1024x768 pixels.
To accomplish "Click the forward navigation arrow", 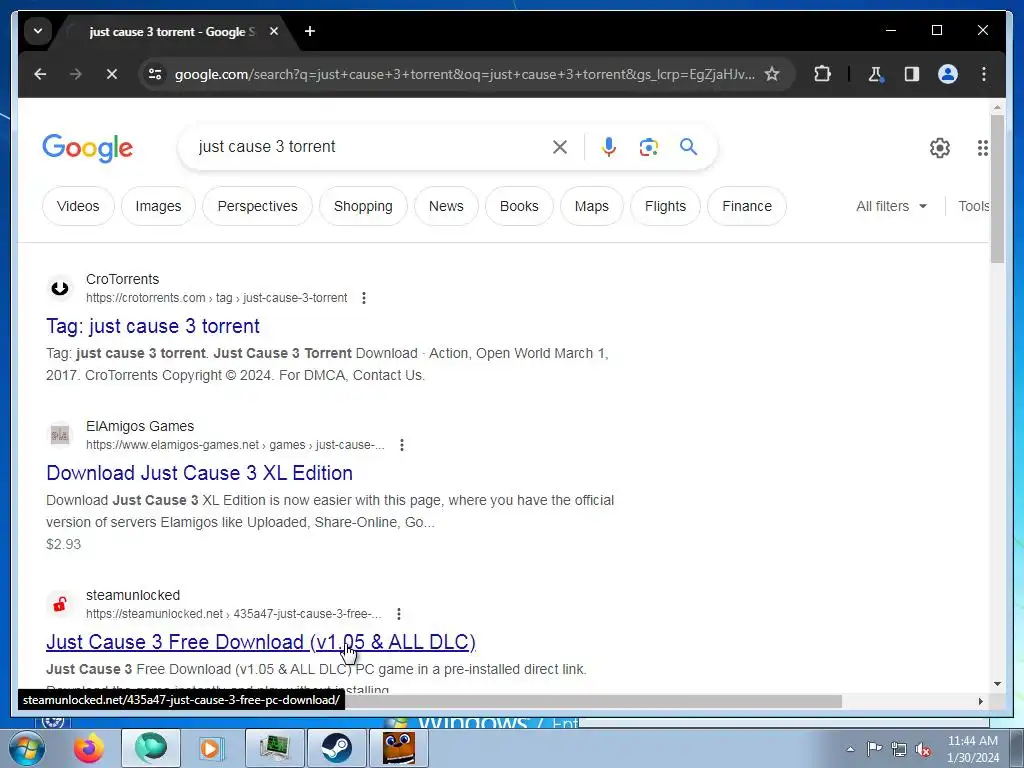I will [x=76, y=74].
